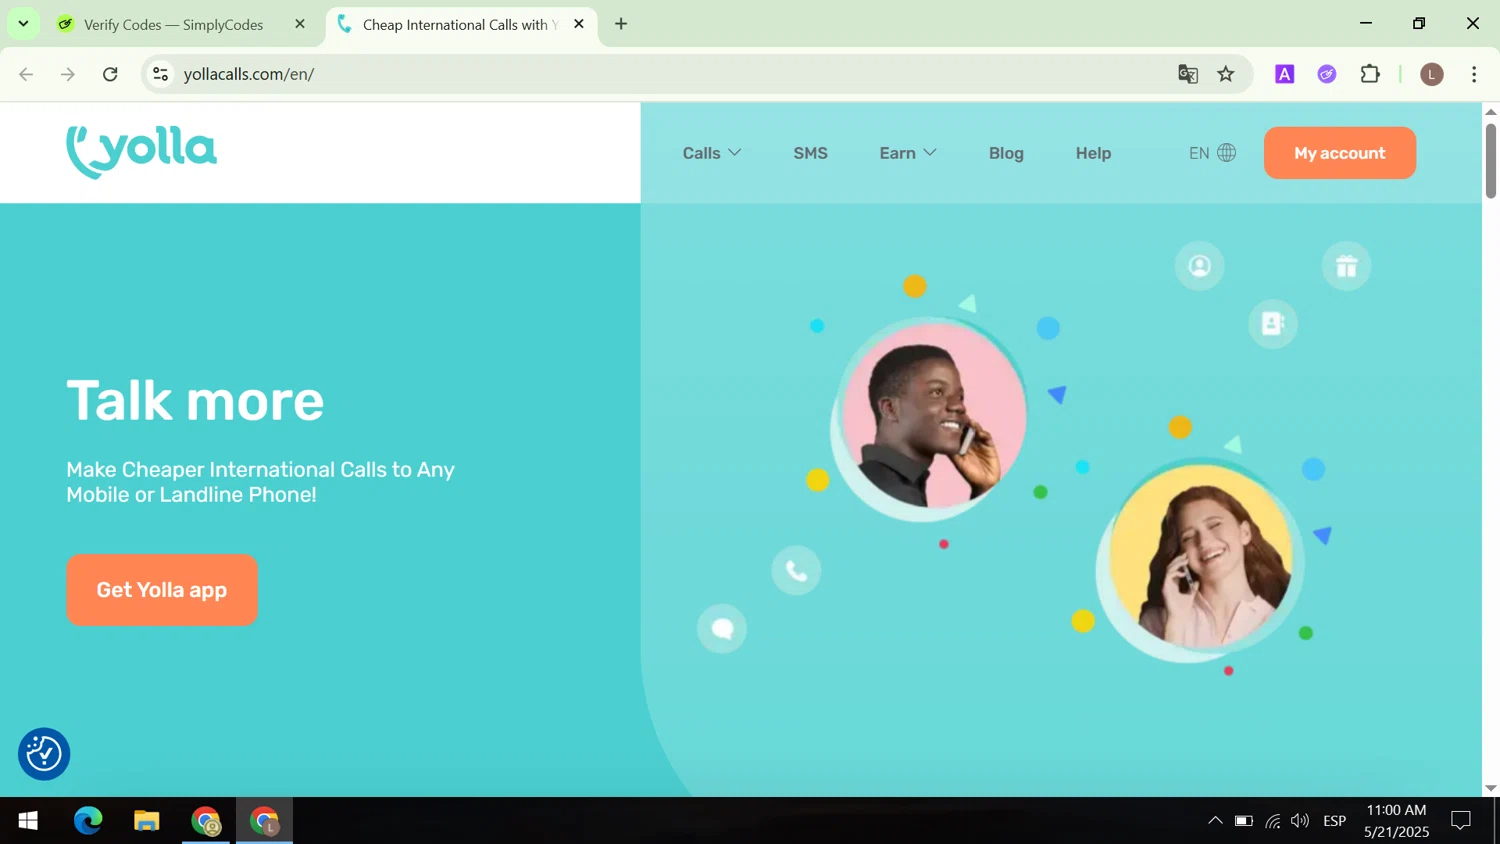This screenshot has height=844, width=1500.
Task: Close the Verify Codes SimplyCodes tab
Action: point(300,24)
